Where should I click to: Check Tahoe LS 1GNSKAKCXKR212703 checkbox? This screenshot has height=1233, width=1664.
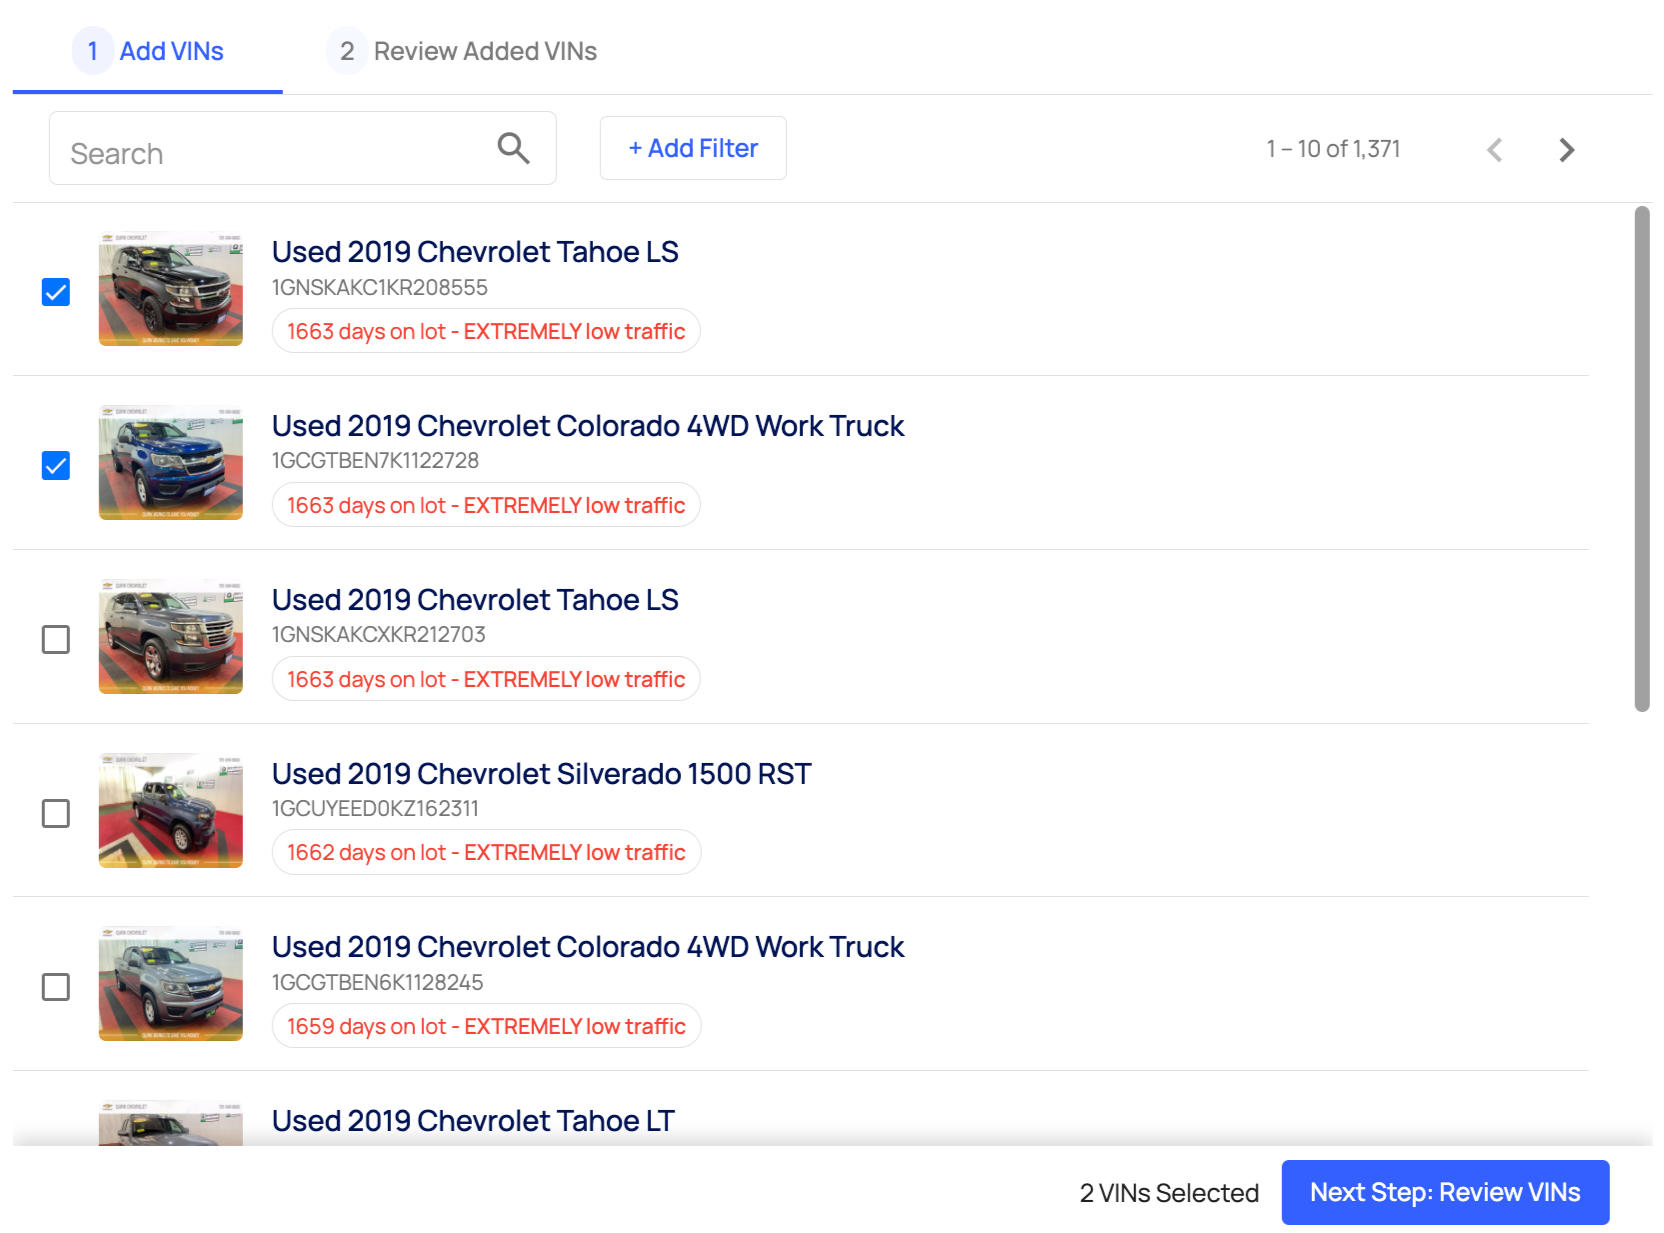[x=56, y=640]
